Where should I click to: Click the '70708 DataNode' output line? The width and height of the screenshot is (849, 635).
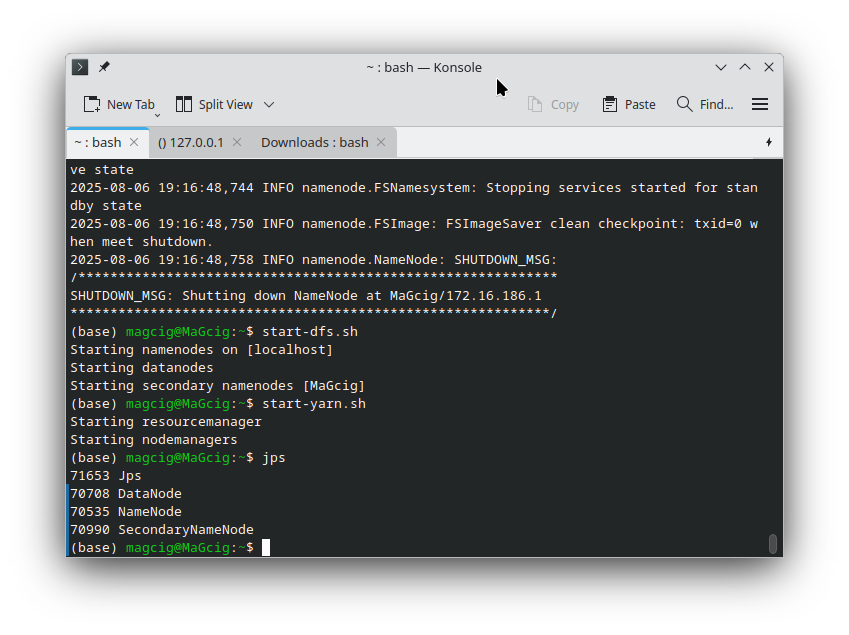(x=126, y=494)
